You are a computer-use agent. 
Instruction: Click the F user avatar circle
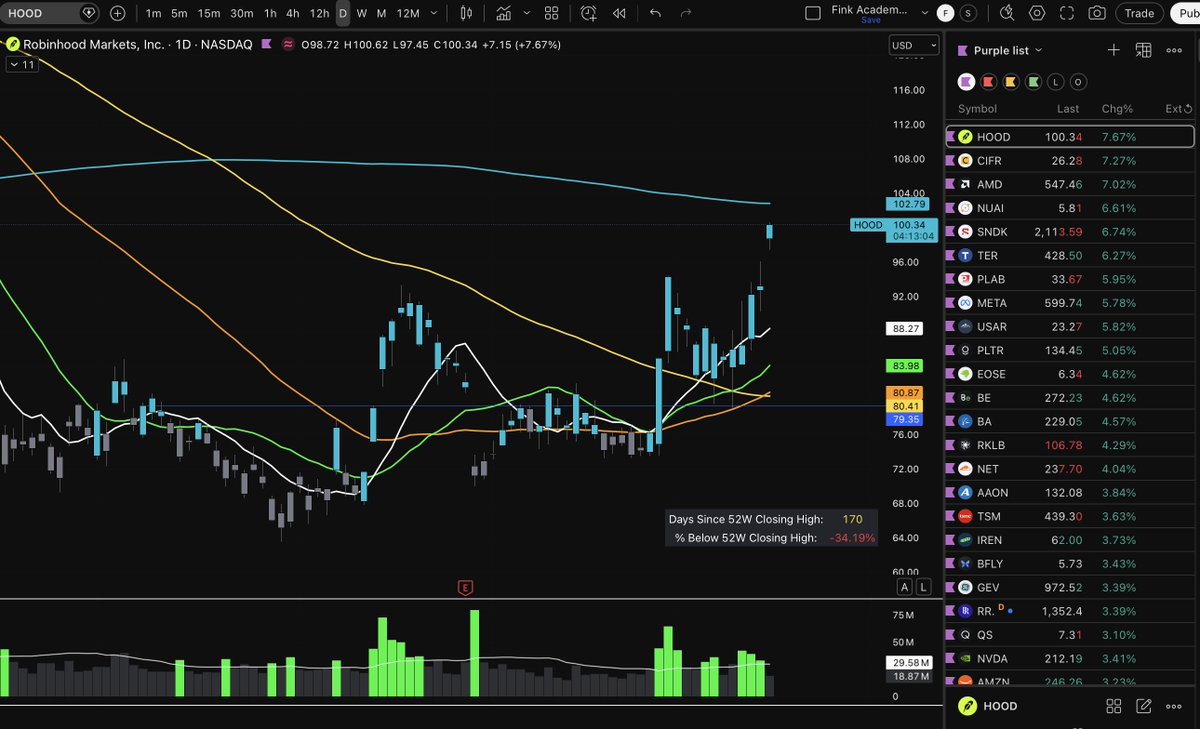pyautogui.click(x=945, y=13)
